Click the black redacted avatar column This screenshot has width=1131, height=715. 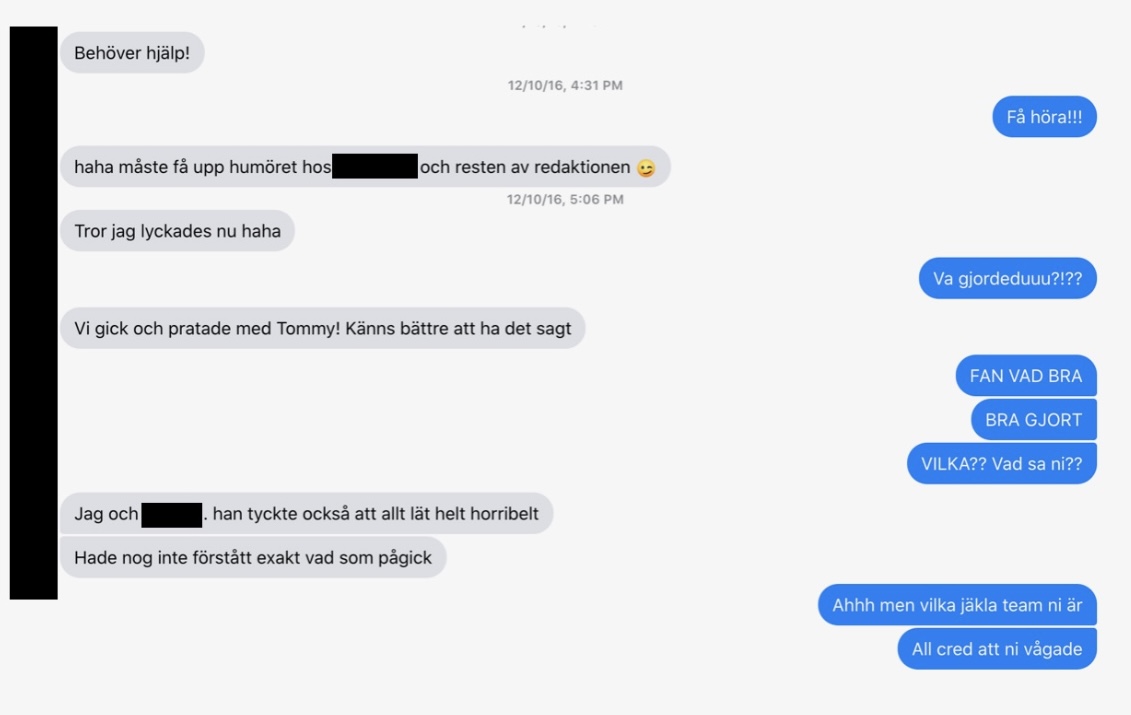pos(33,313)
